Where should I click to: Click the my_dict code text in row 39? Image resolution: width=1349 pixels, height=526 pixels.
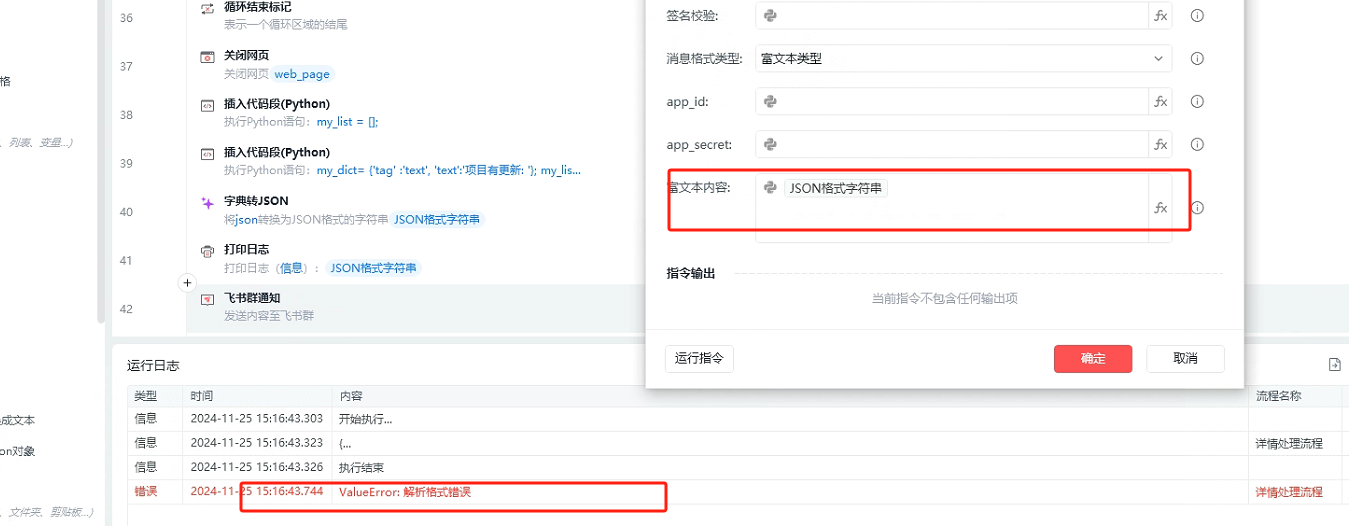449,170
